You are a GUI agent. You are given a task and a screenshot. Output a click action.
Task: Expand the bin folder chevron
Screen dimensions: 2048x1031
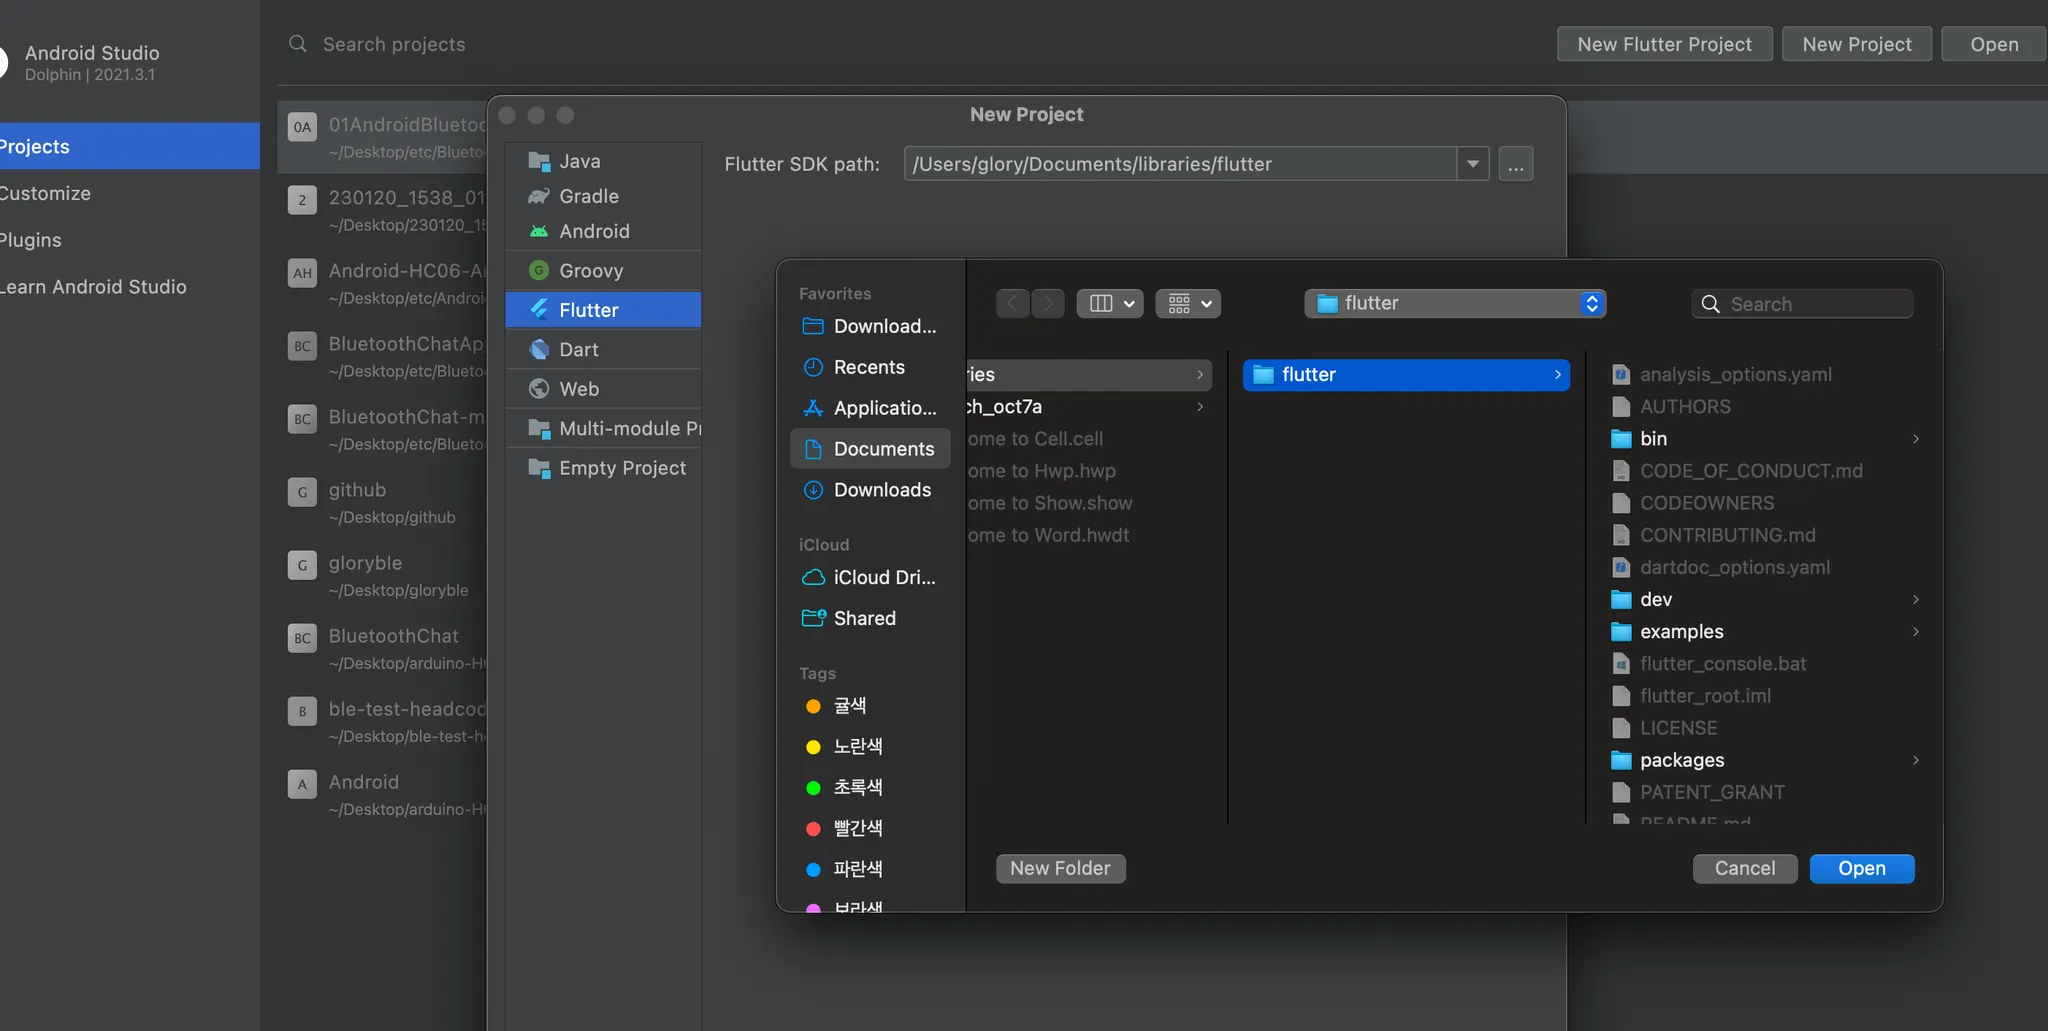pos(1915,439)
